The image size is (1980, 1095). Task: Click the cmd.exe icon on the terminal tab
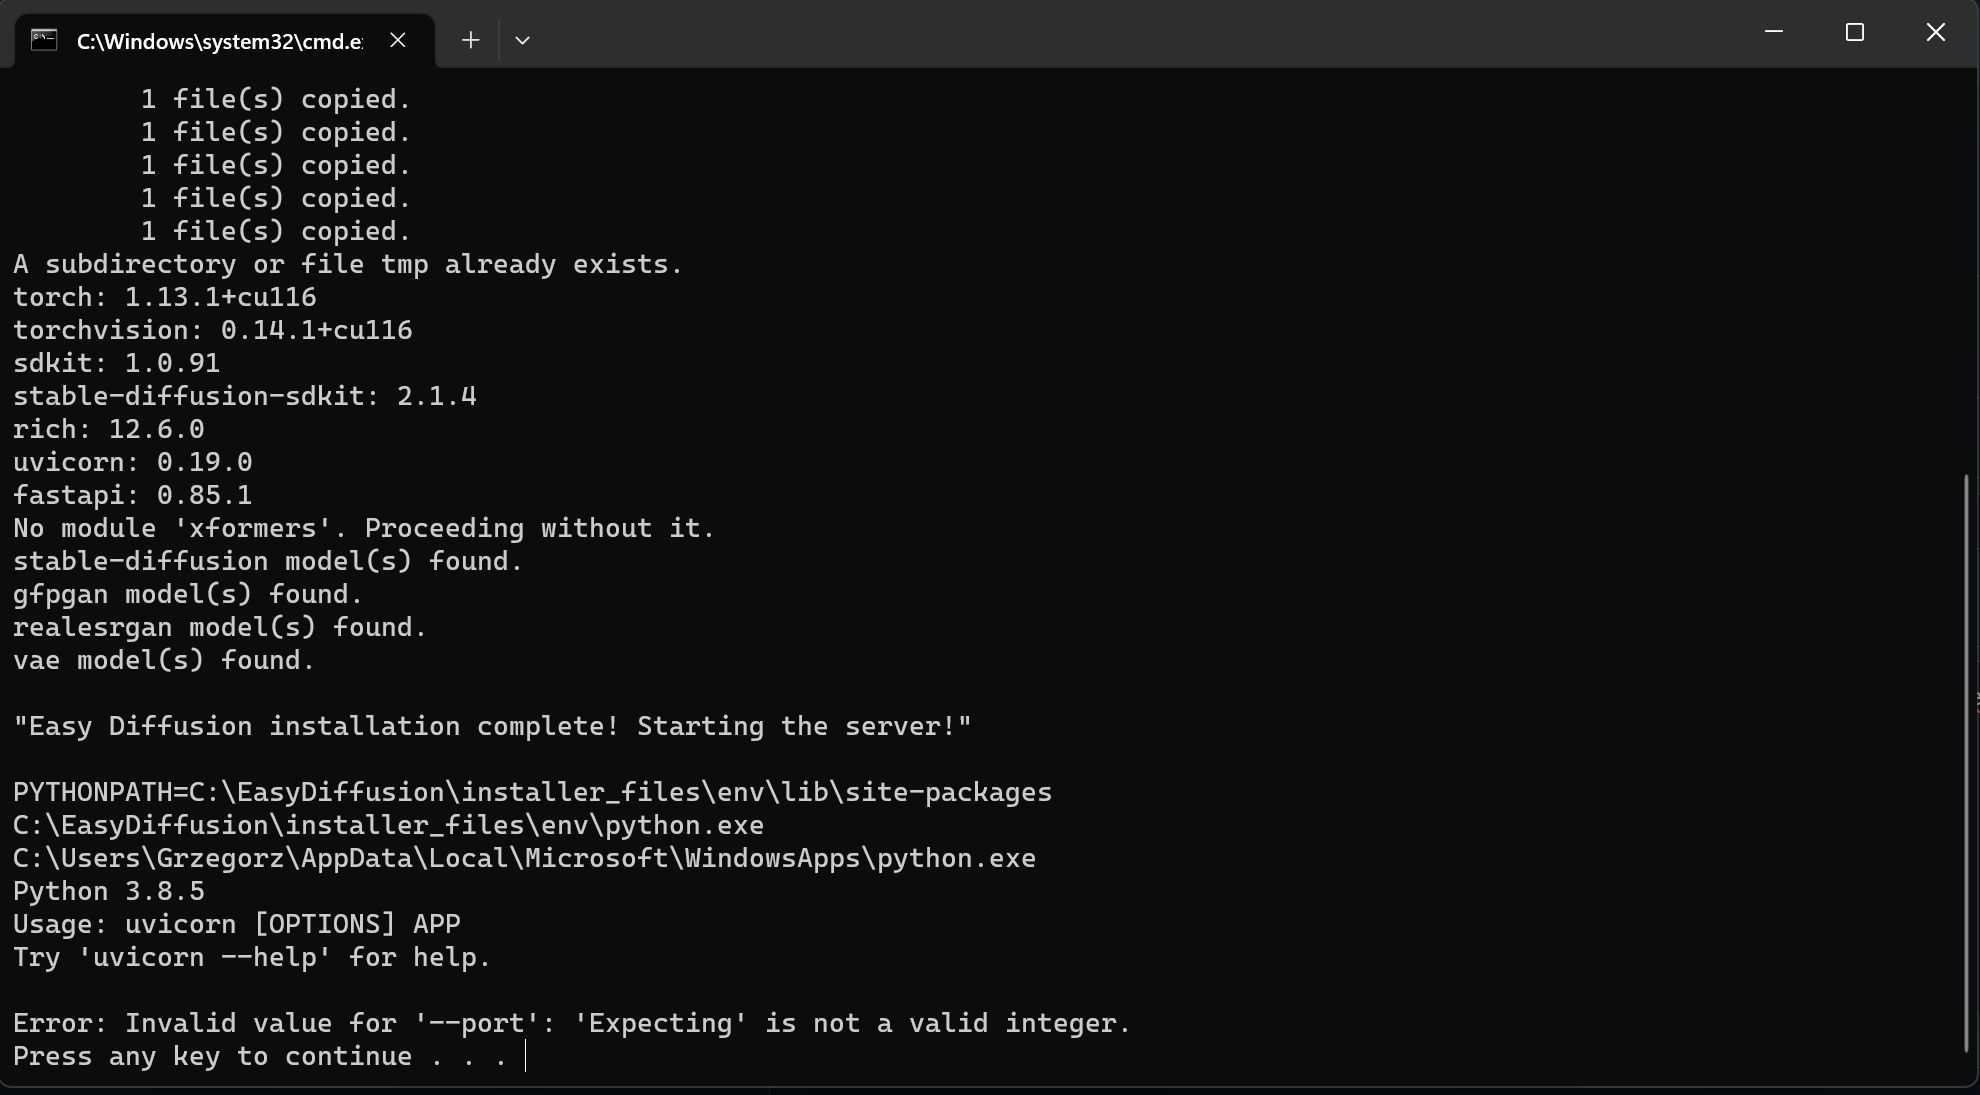(43, 40)
